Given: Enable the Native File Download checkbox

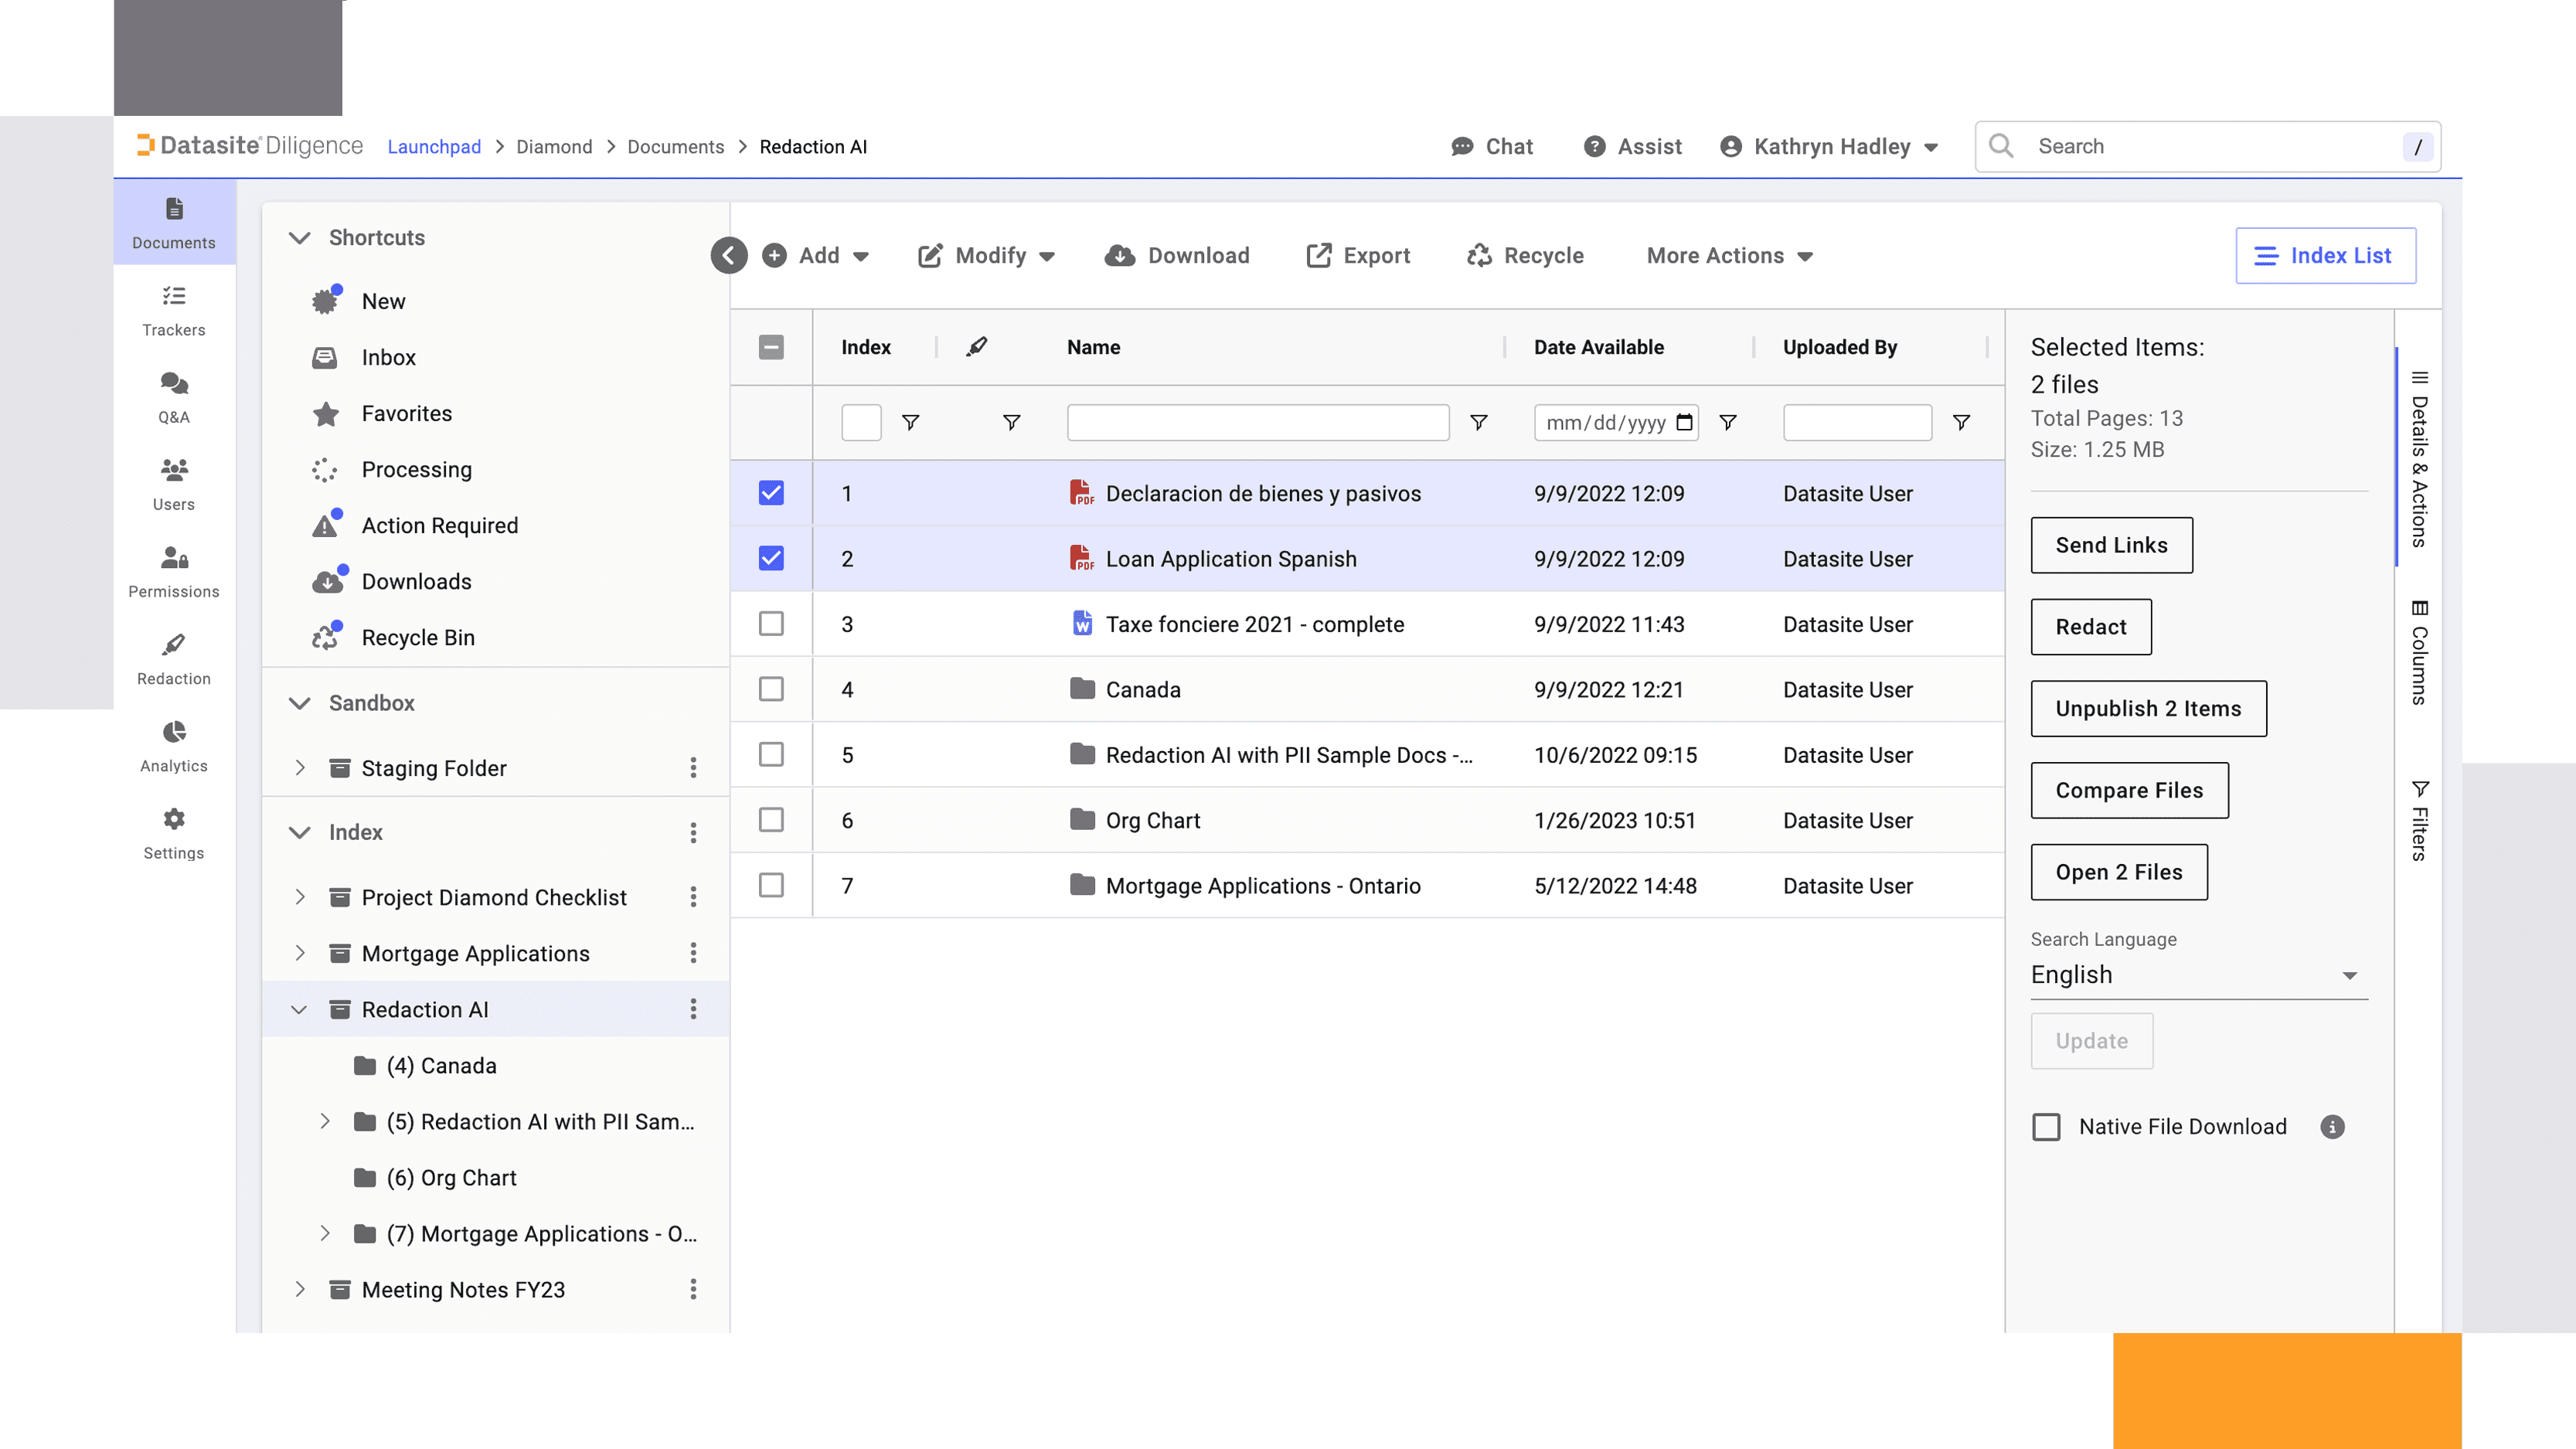Looking at the screenshot, I should pyautogui.click(x=2046, y=1127).
